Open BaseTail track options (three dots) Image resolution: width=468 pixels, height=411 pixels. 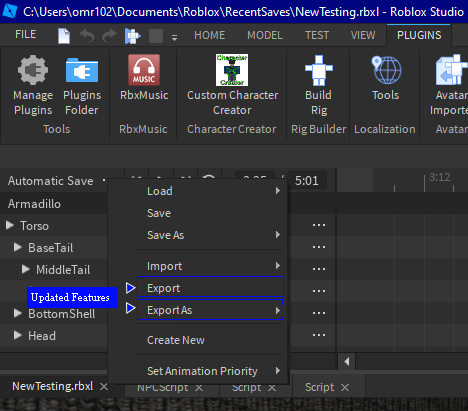319,247
